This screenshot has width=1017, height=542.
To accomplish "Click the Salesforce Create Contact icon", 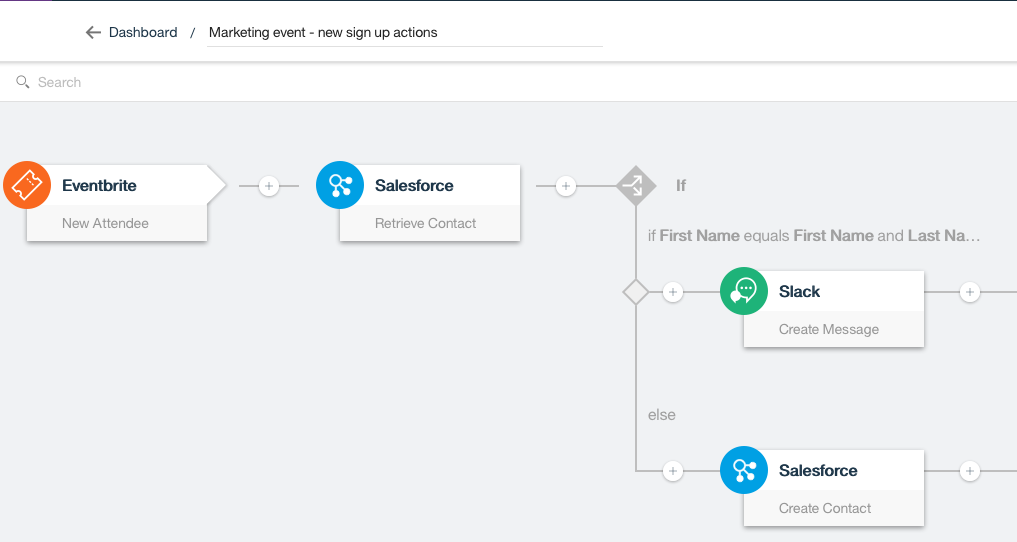I will pyautogui.click(x=744, y=470).
